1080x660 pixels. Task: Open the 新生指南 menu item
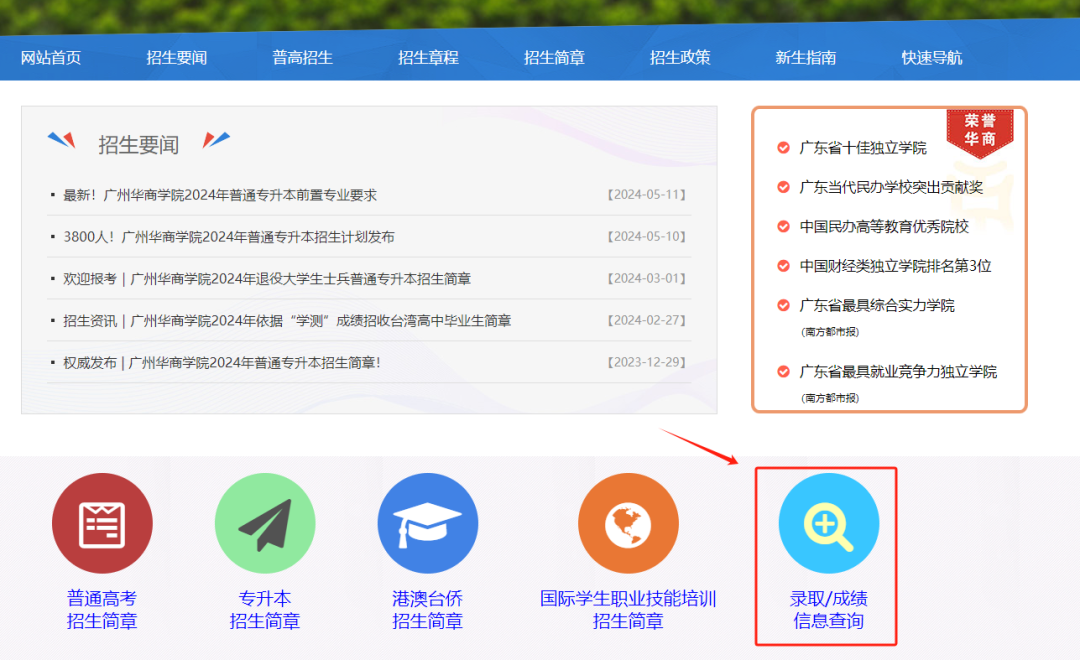click(806, 57)
